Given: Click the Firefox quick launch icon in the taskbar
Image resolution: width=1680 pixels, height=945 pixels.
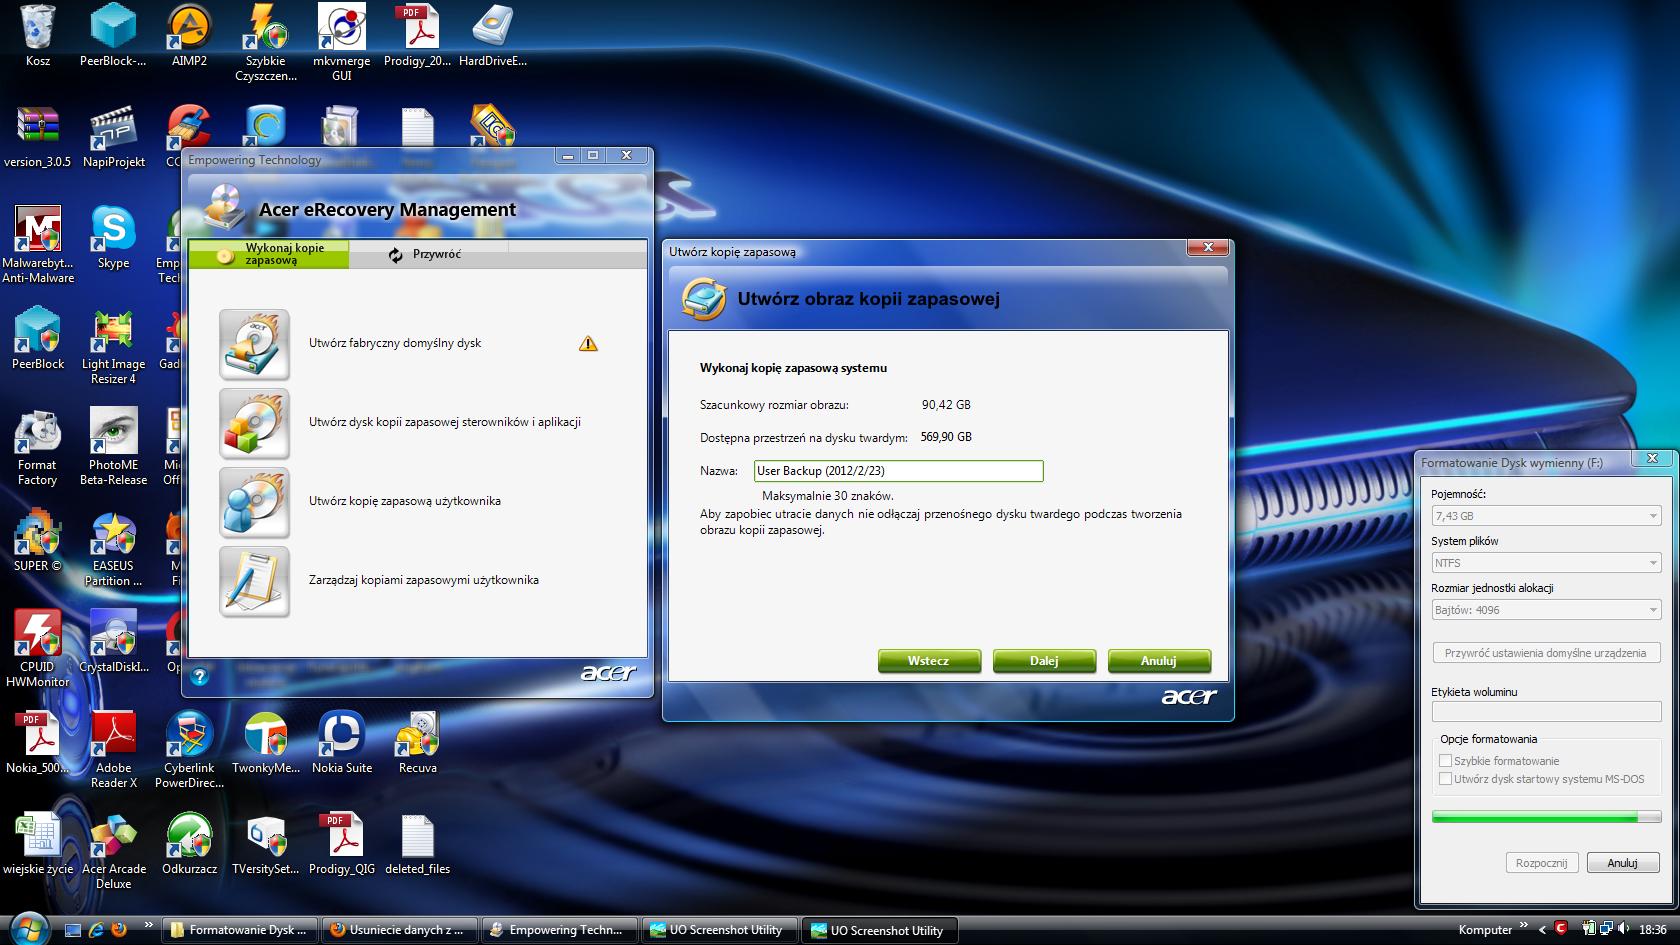Looking at the screenshot, I should 120,930.
